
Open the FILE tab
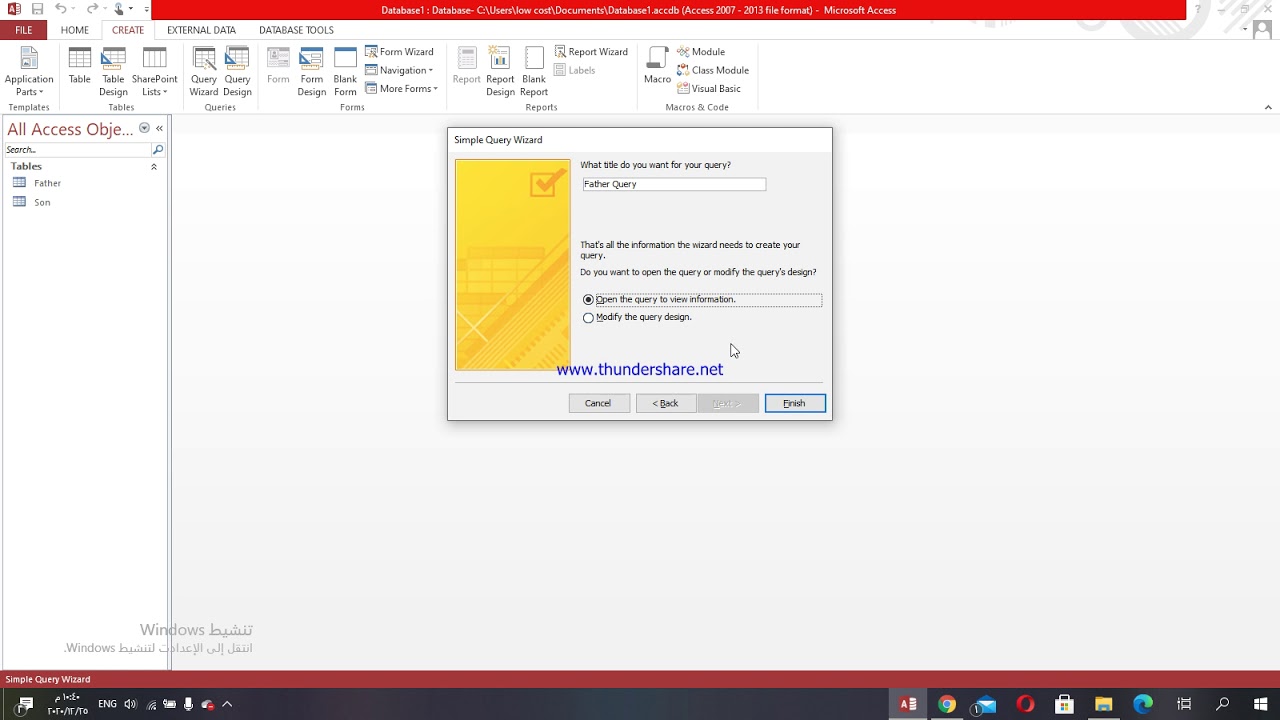pyautogui.click(x=23, y=30)
